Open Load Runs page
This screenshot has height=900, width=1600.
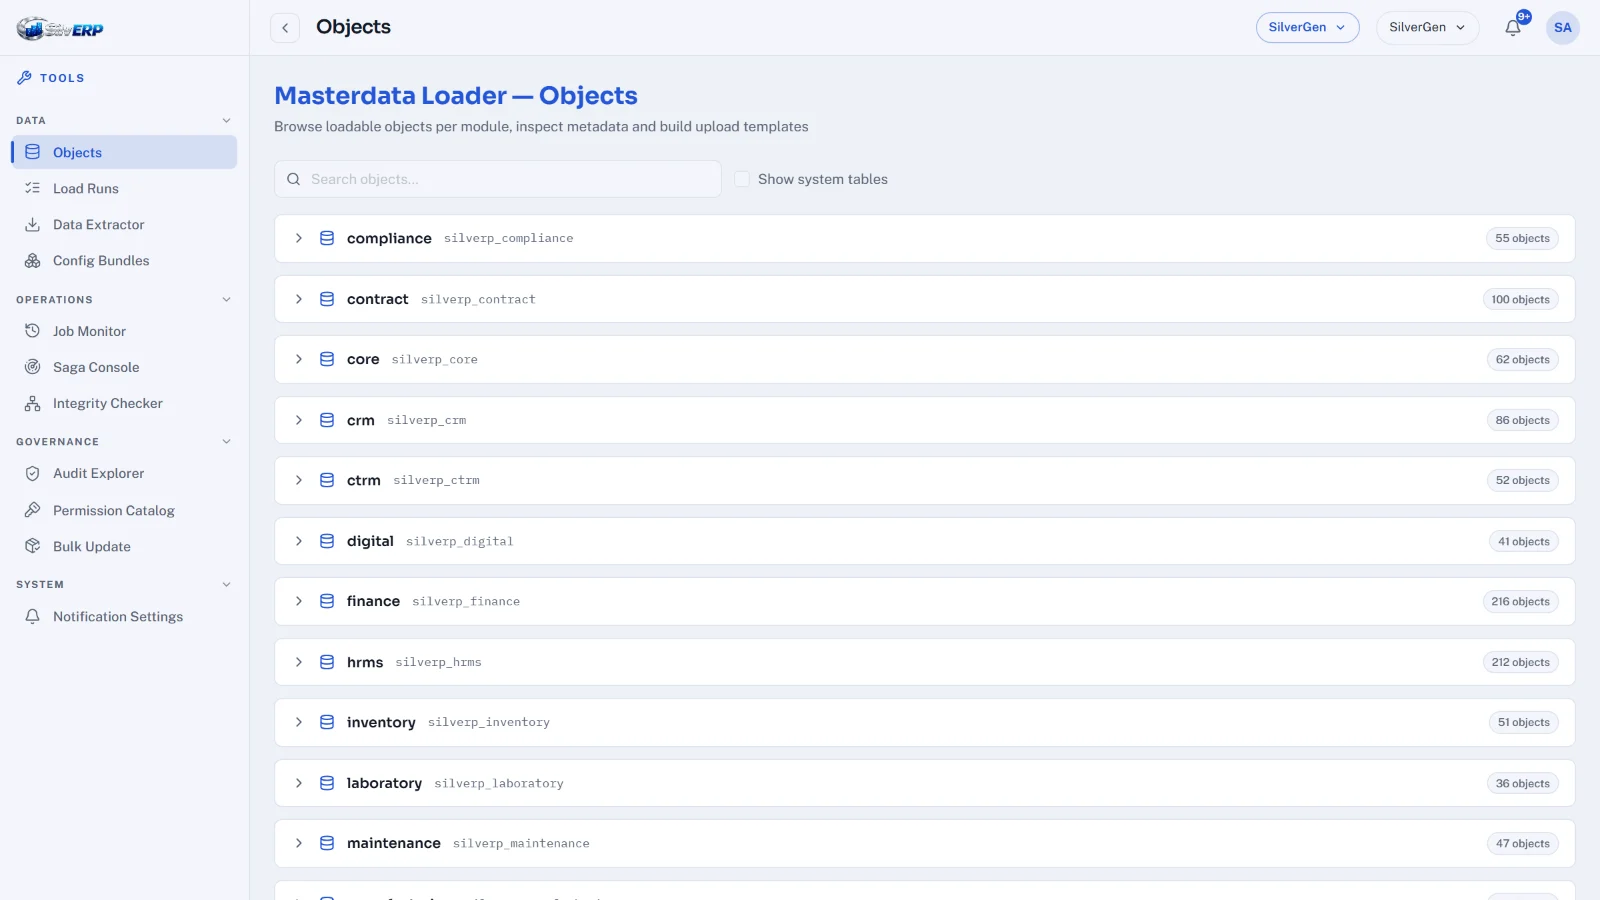[124, 188]
